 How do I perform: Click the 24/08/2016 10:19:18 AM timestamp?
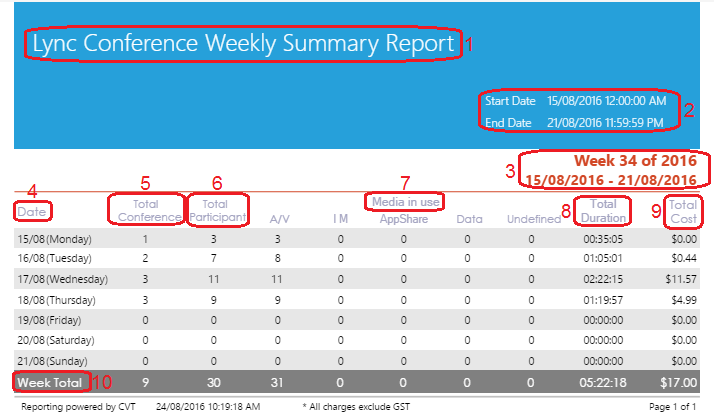tap(208, 407)
